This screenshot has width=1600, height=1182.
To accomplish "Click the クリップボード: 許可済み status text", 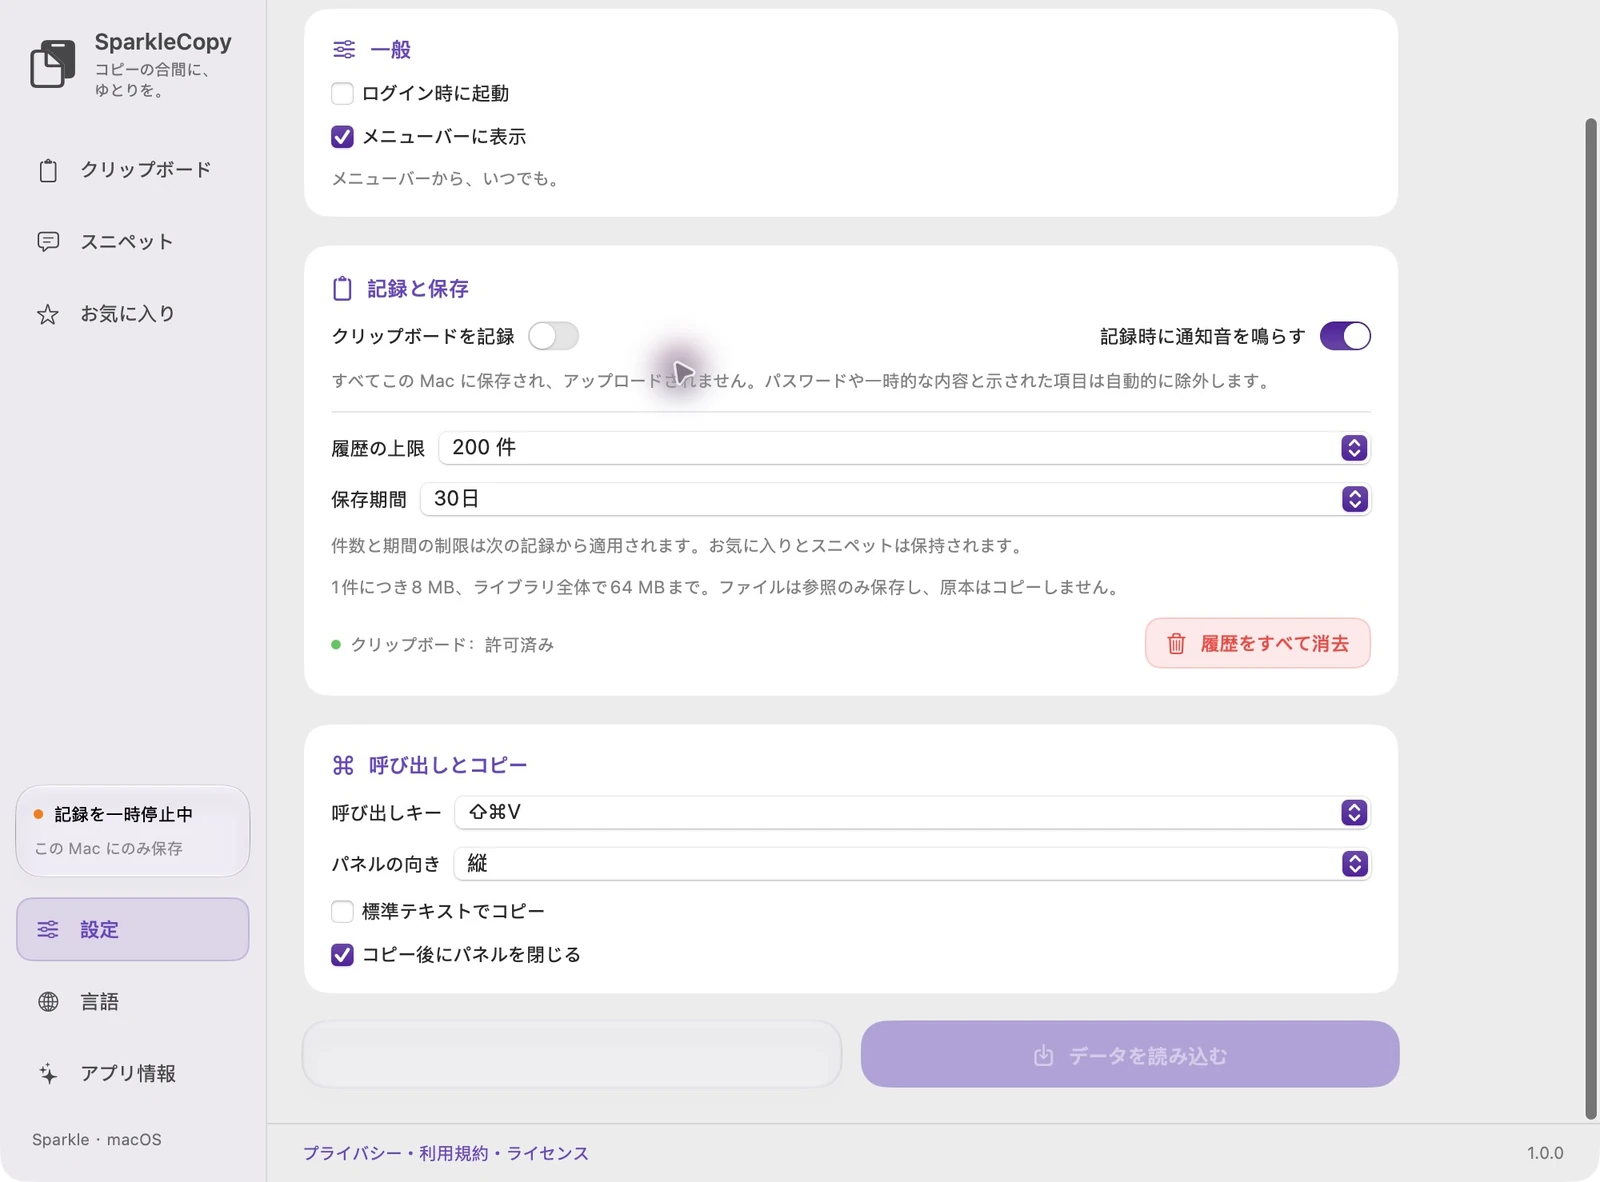I will (452, 645).
